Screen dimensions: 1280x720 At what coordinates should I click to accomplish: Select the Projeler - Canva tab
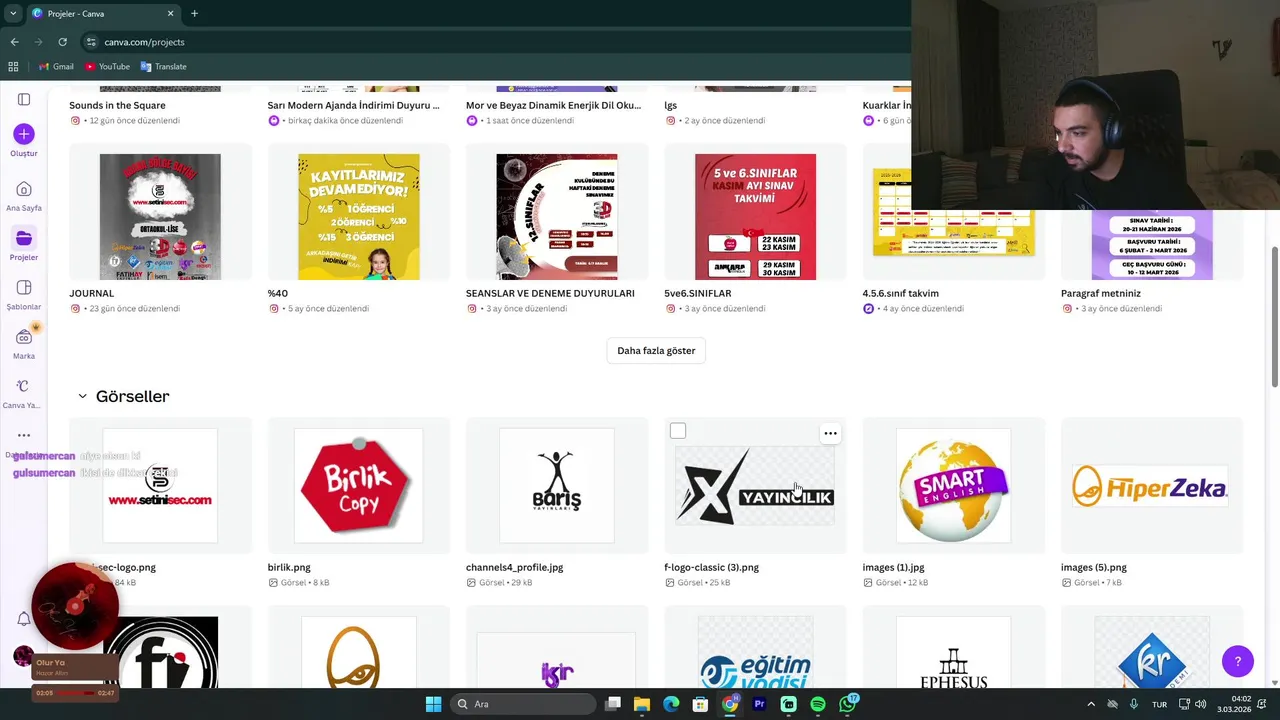(x=102, y=13)
